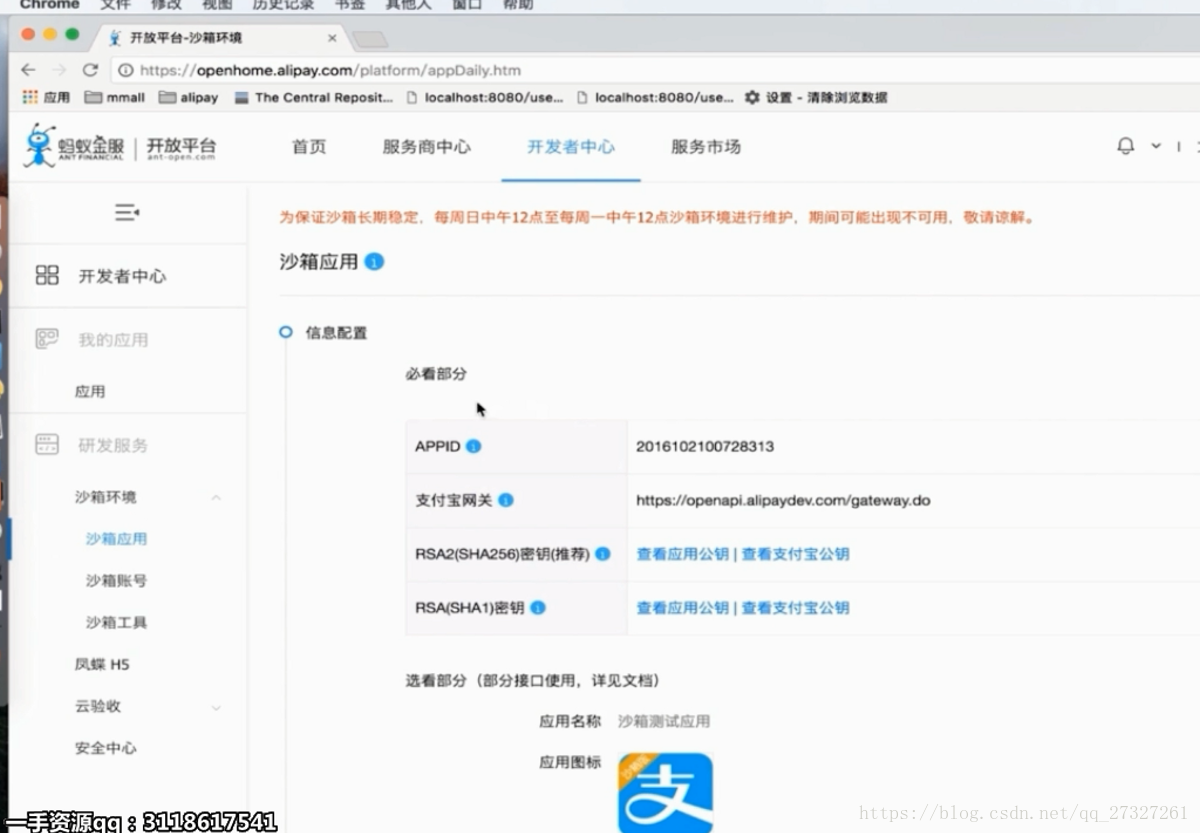The image size is (1200, 833).
Task: Open the notifications bell icon
Action: coord(1125,146)
